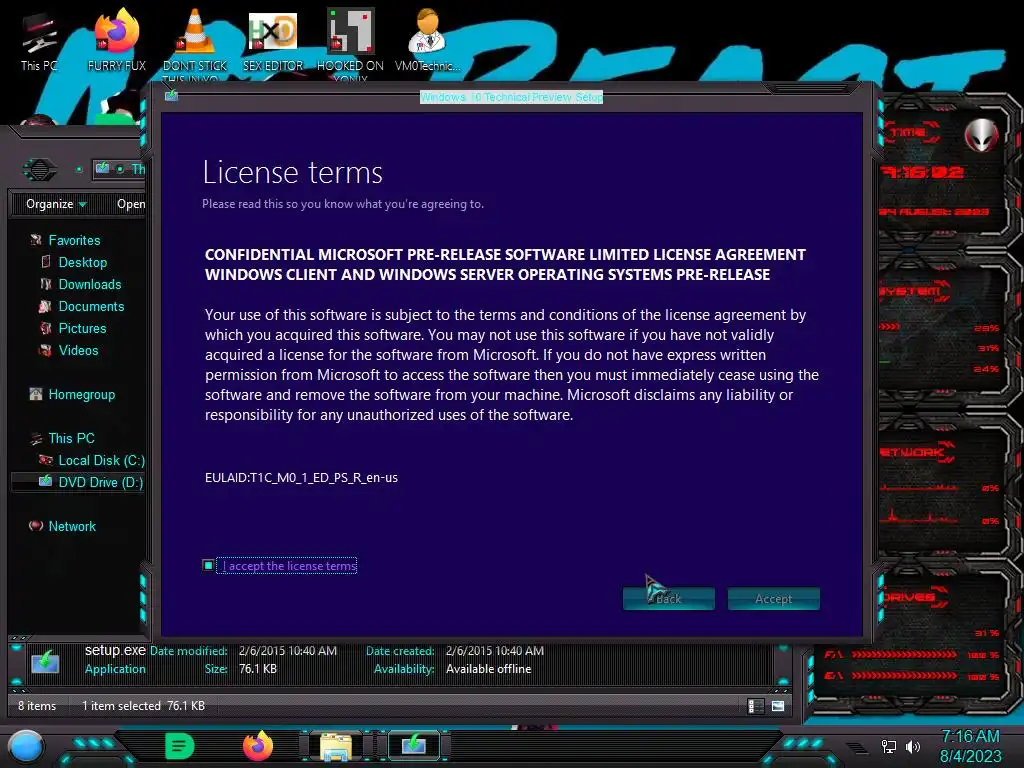The image size is (1024, 768).
Task: Click network icon in system tray
Action: (x=889, y=746)
